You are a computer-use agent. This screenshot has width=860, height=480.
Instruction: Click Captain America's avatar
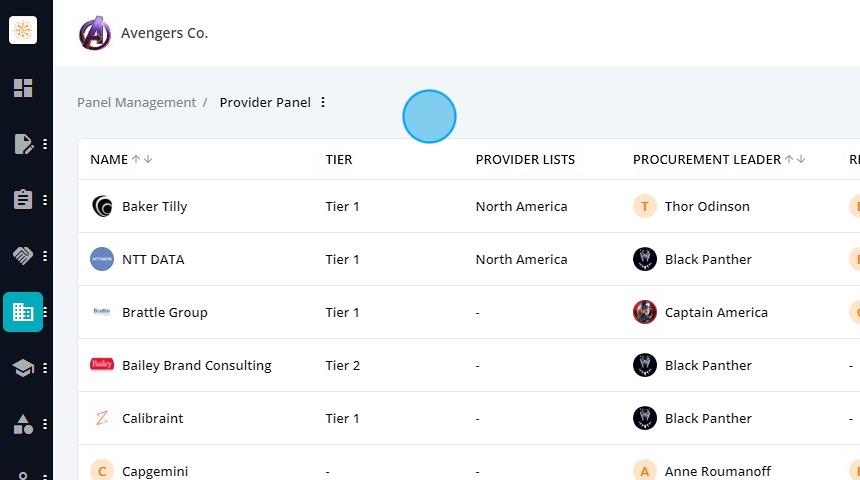(645, 312)
